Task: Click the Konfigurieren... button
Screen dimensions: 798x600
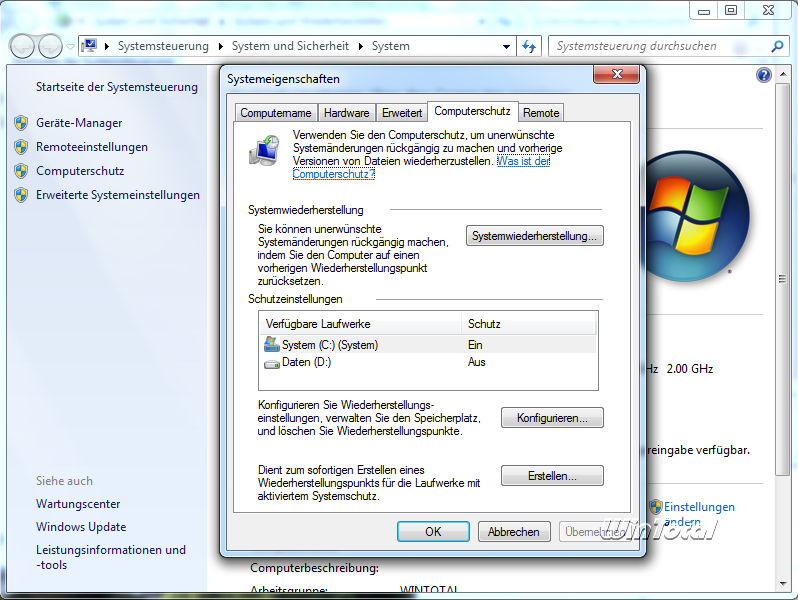Action: (552, 418)
